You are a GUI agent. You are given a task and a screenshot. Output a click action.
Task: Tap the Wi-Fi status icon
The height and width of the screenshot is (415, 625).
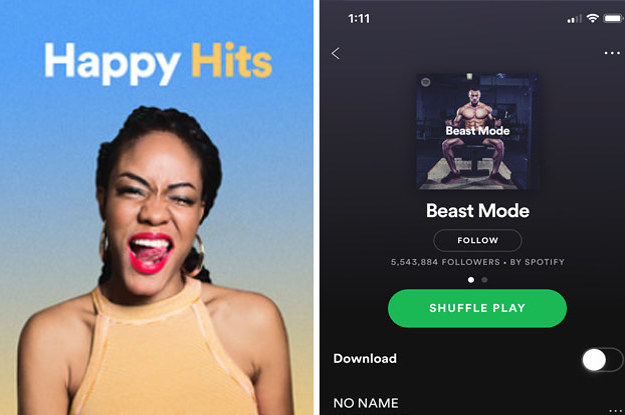coord(593,18)
